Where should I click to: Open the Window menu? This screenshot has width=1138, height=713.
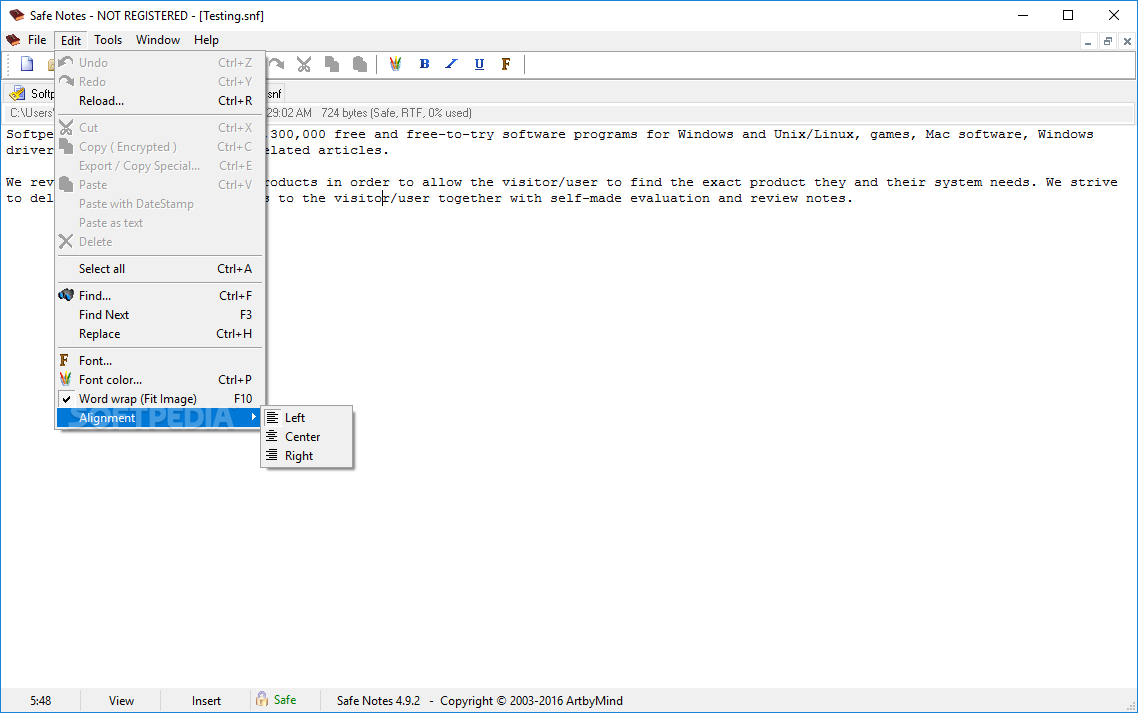157,40
